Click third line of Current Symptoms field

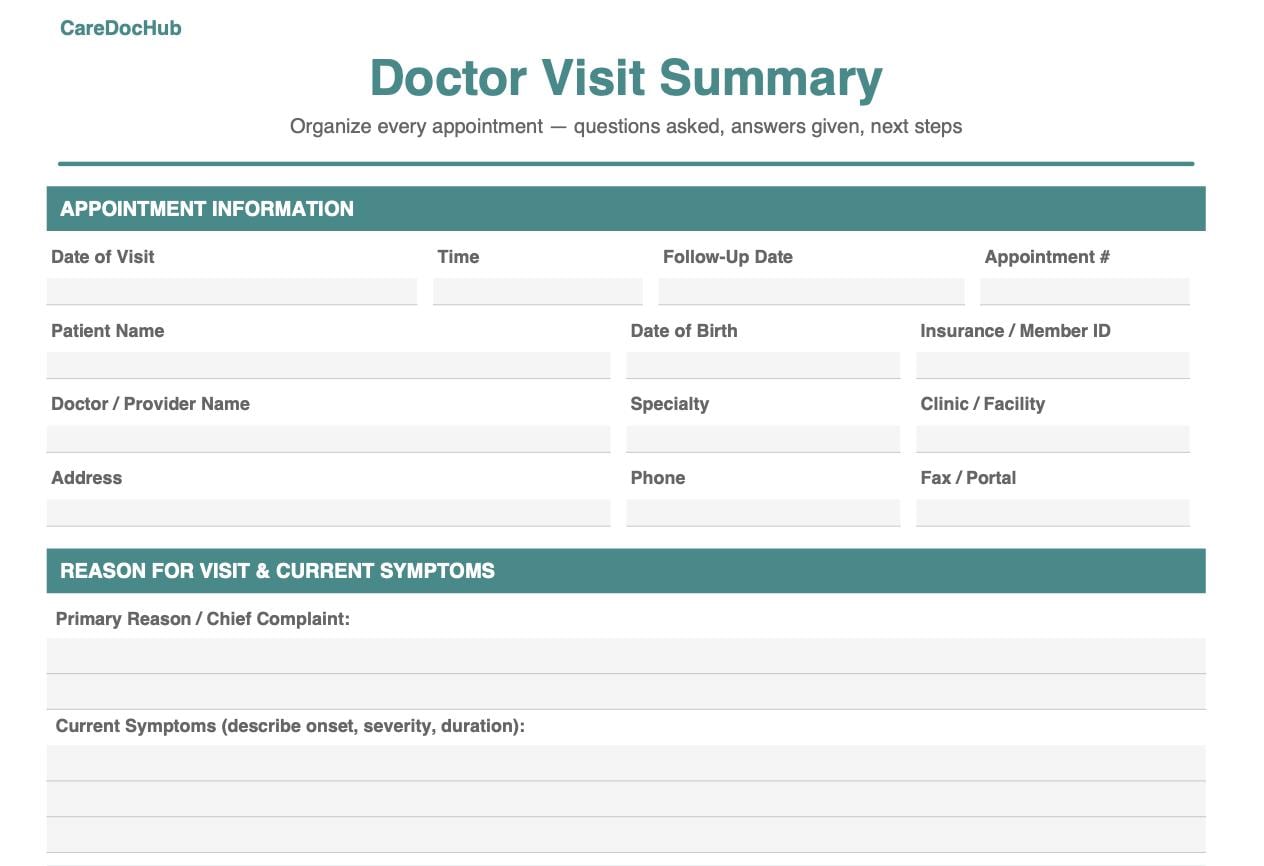(626, 835)
